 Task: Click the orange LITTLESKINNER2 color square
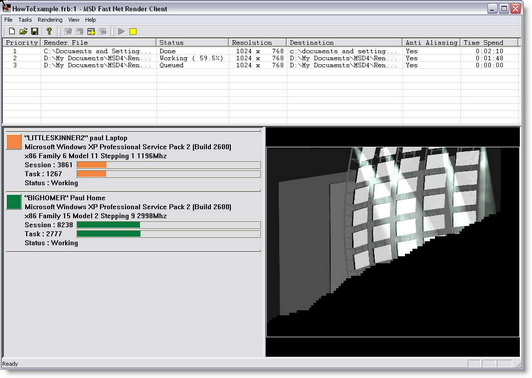14,142
